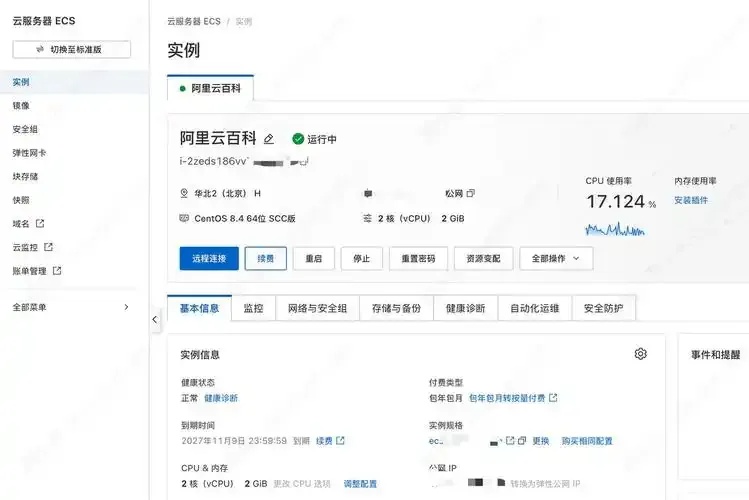Click the 健康诊断 link beside 正常
Image resolution: width=749 pixels, height=500 pixels.
pos(221,398)
